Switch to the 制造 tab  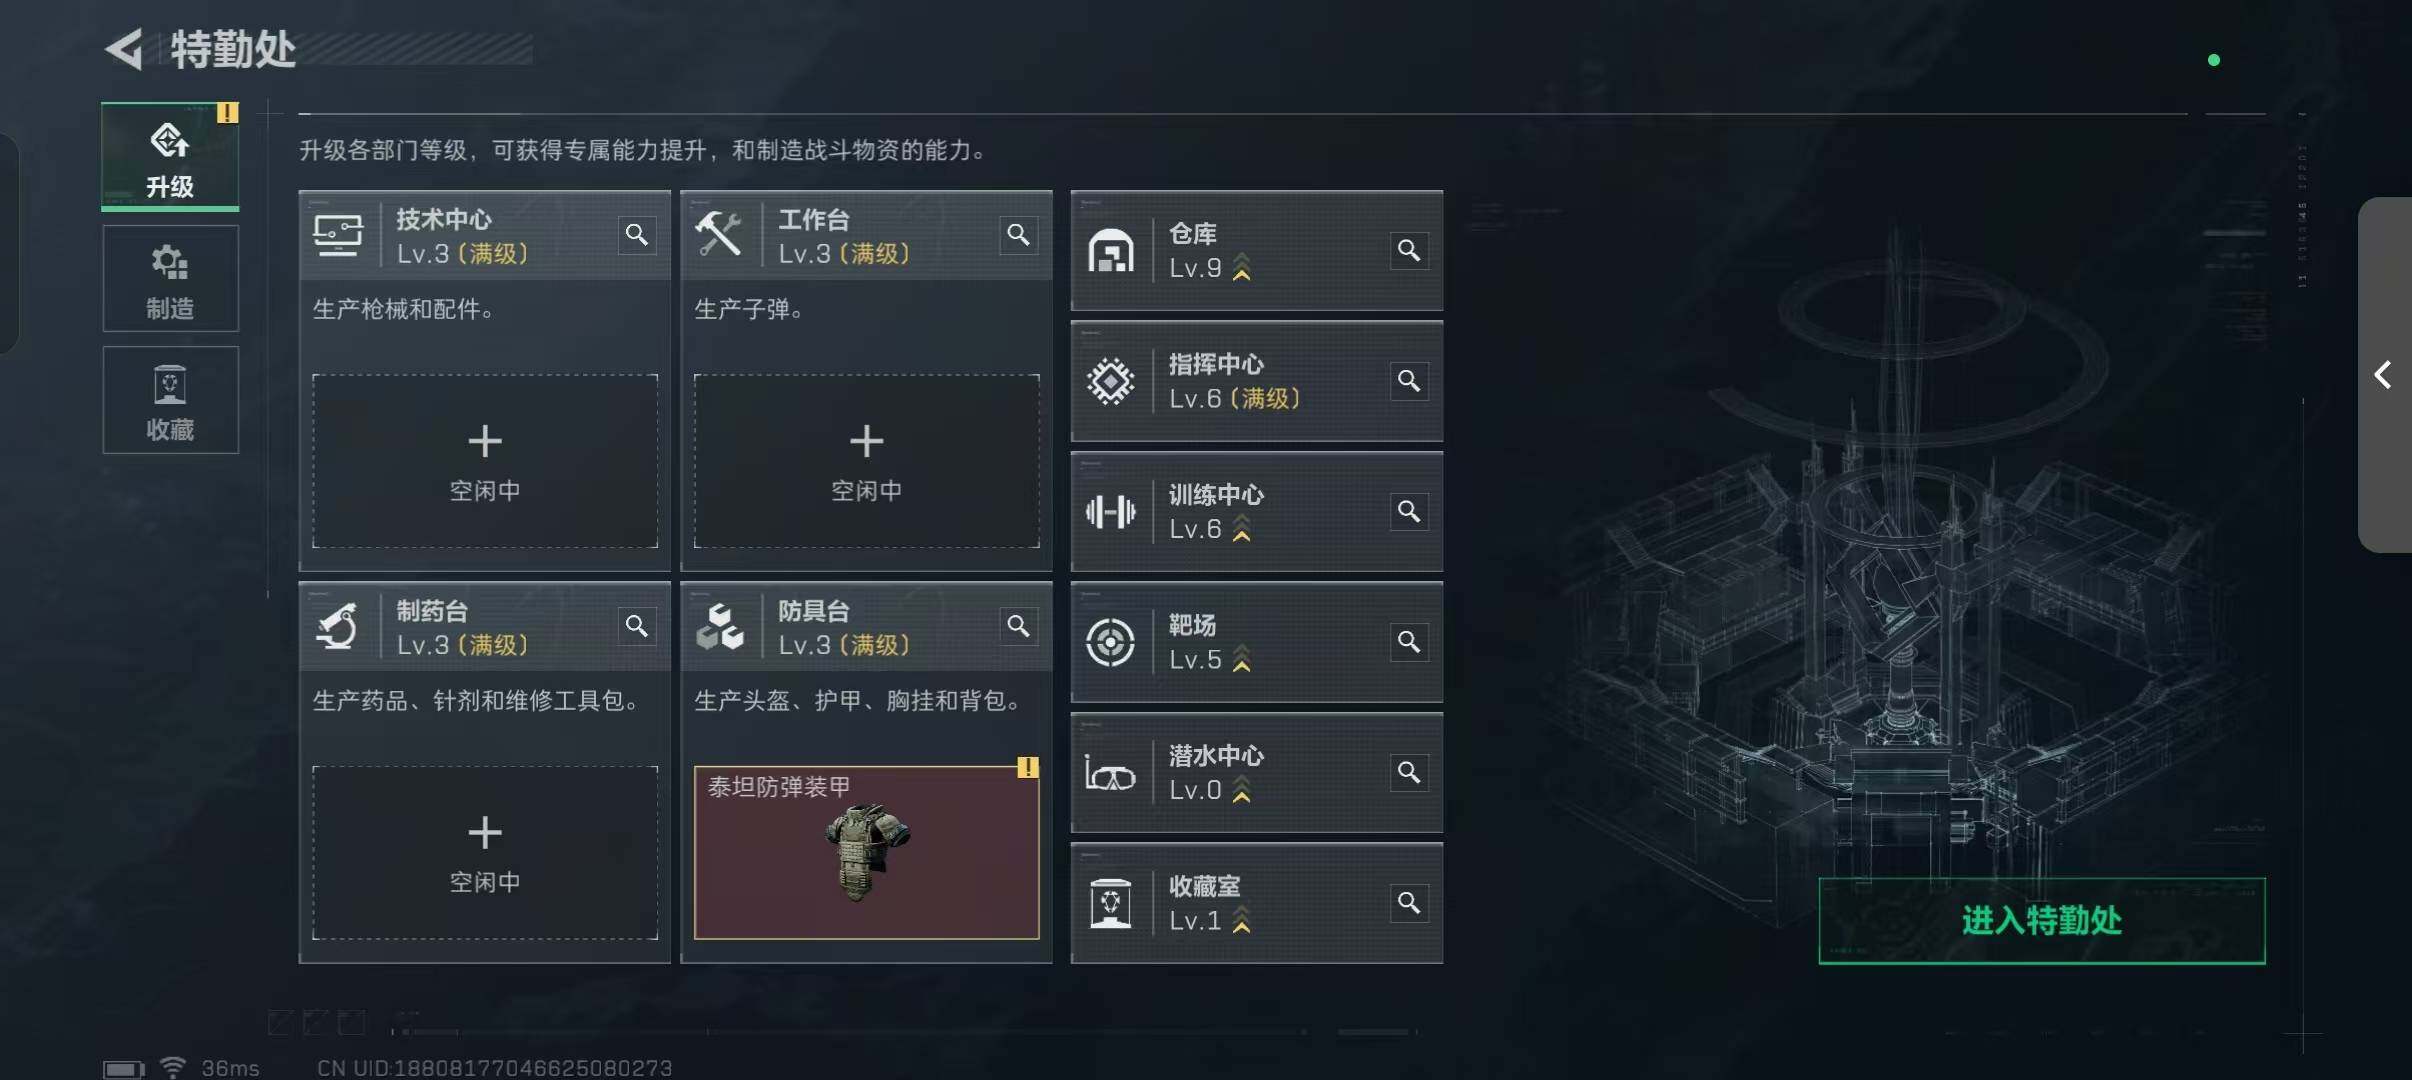tap(170, 279)
